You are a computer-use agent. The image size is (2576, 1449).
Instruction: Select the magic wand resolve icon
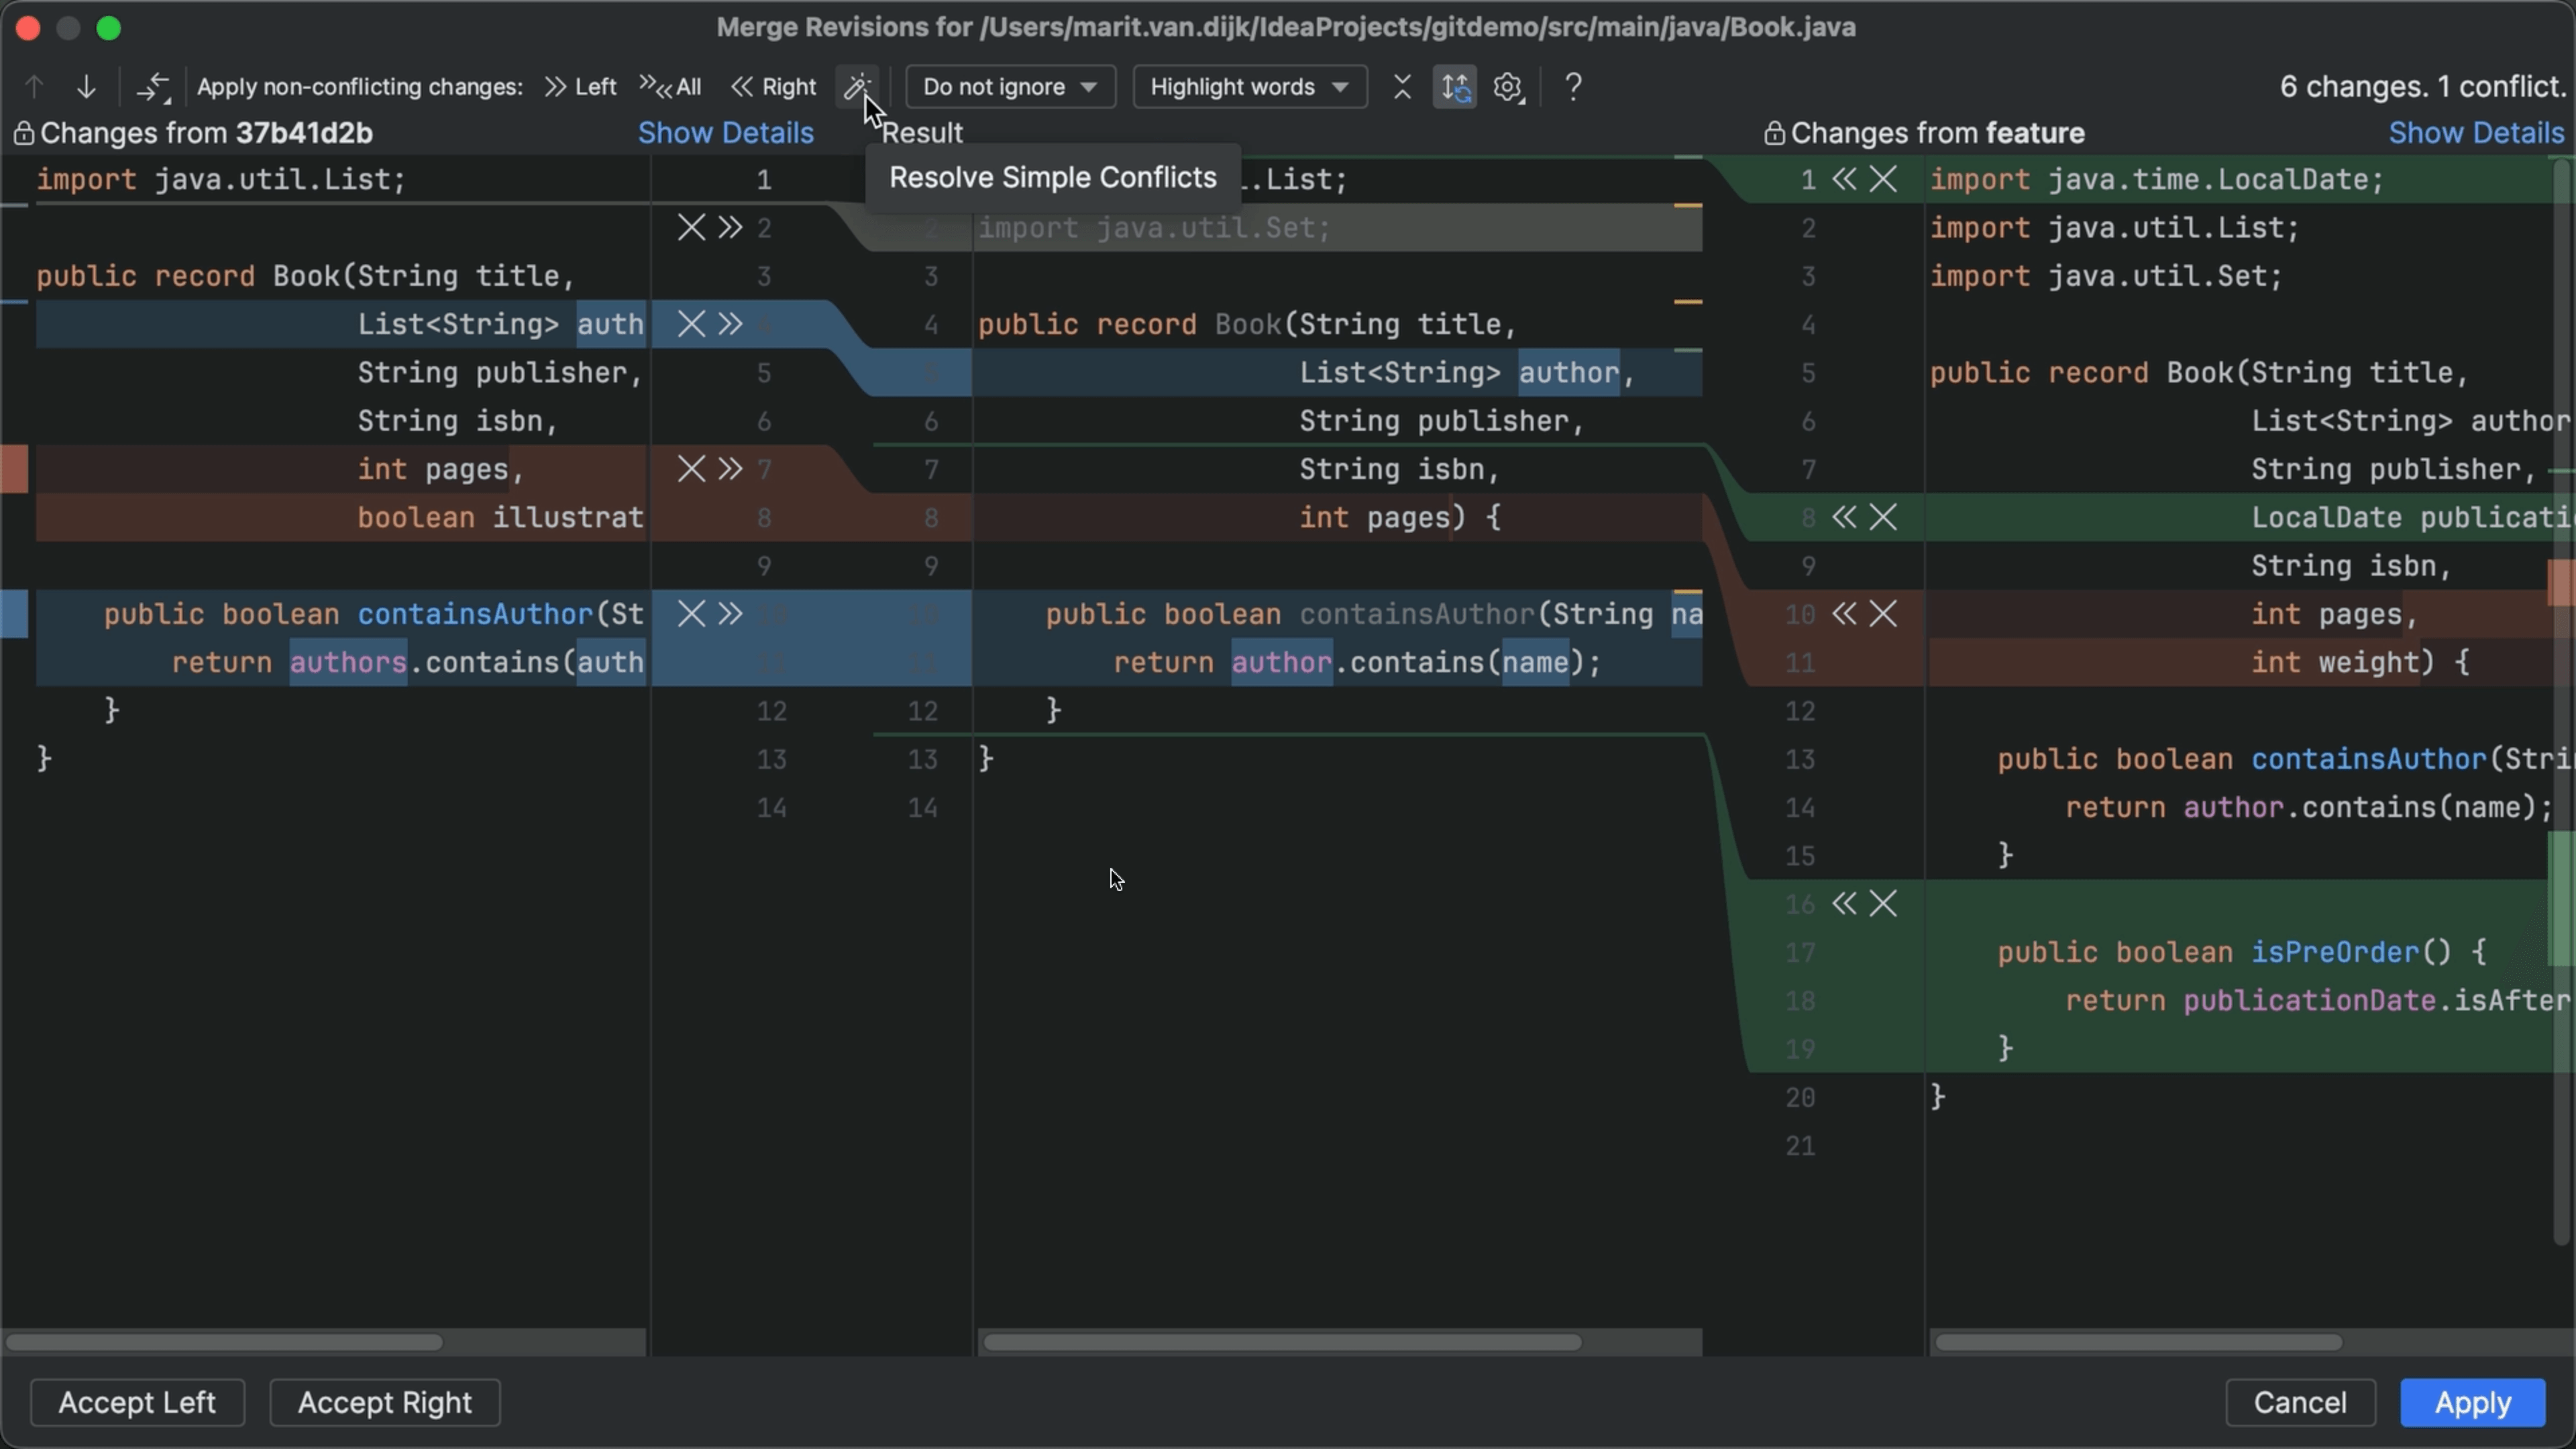click(857, 87)
